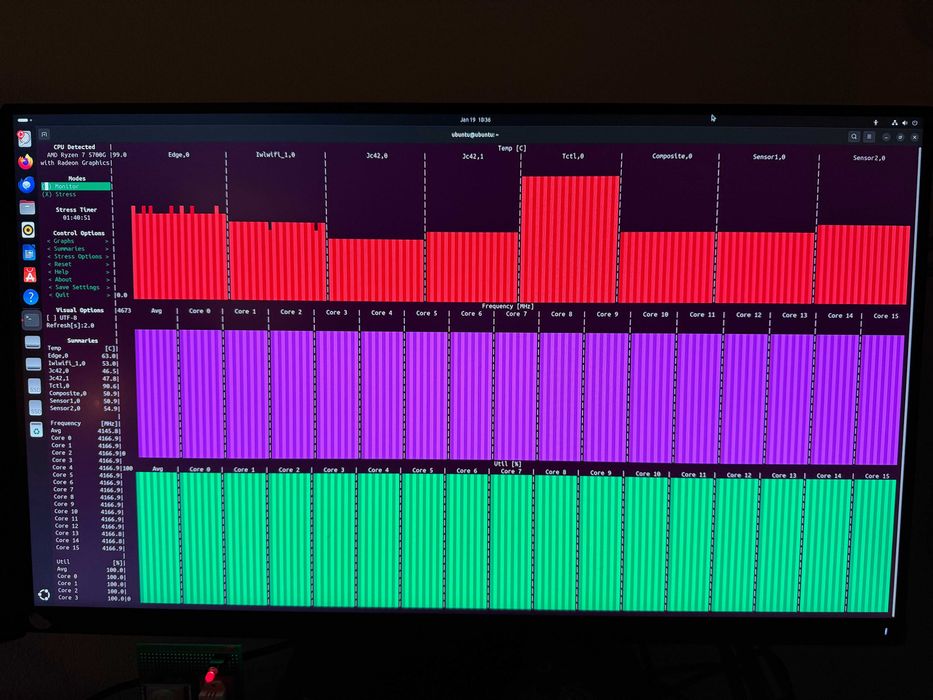Launch Thunderbird mail from the dock
933x700 pixels.
coord(26,185)
